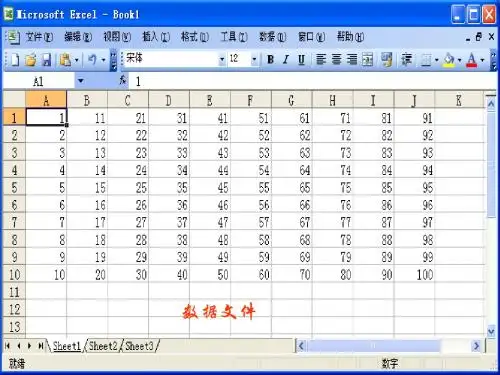Go to the previous sheet tab
500x375 pixels.
19,346
